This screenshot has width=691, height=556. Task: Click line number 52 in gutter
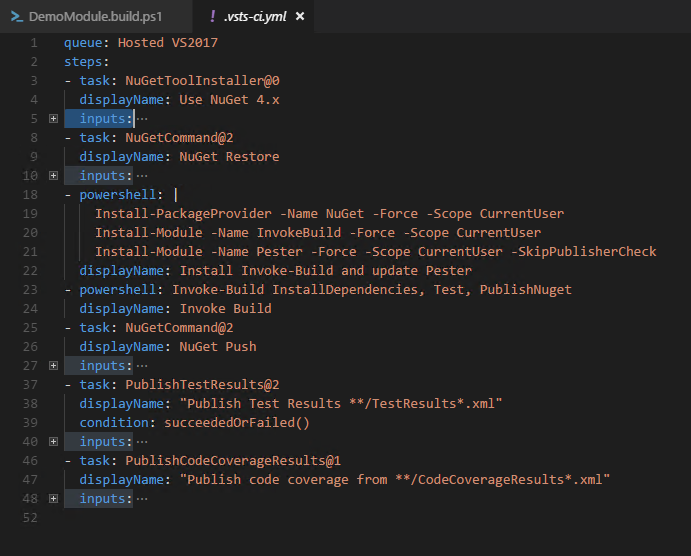pyautogui.click(x=30, y=518)
